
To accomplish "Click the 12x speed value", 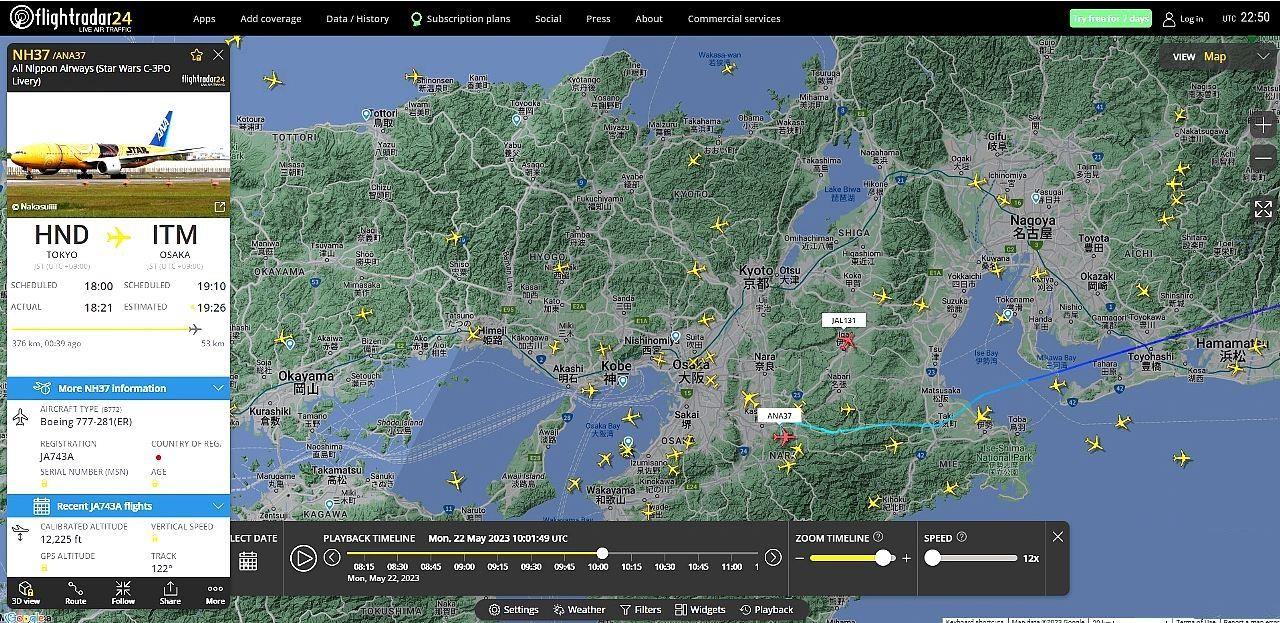I will click(1031, 558).
